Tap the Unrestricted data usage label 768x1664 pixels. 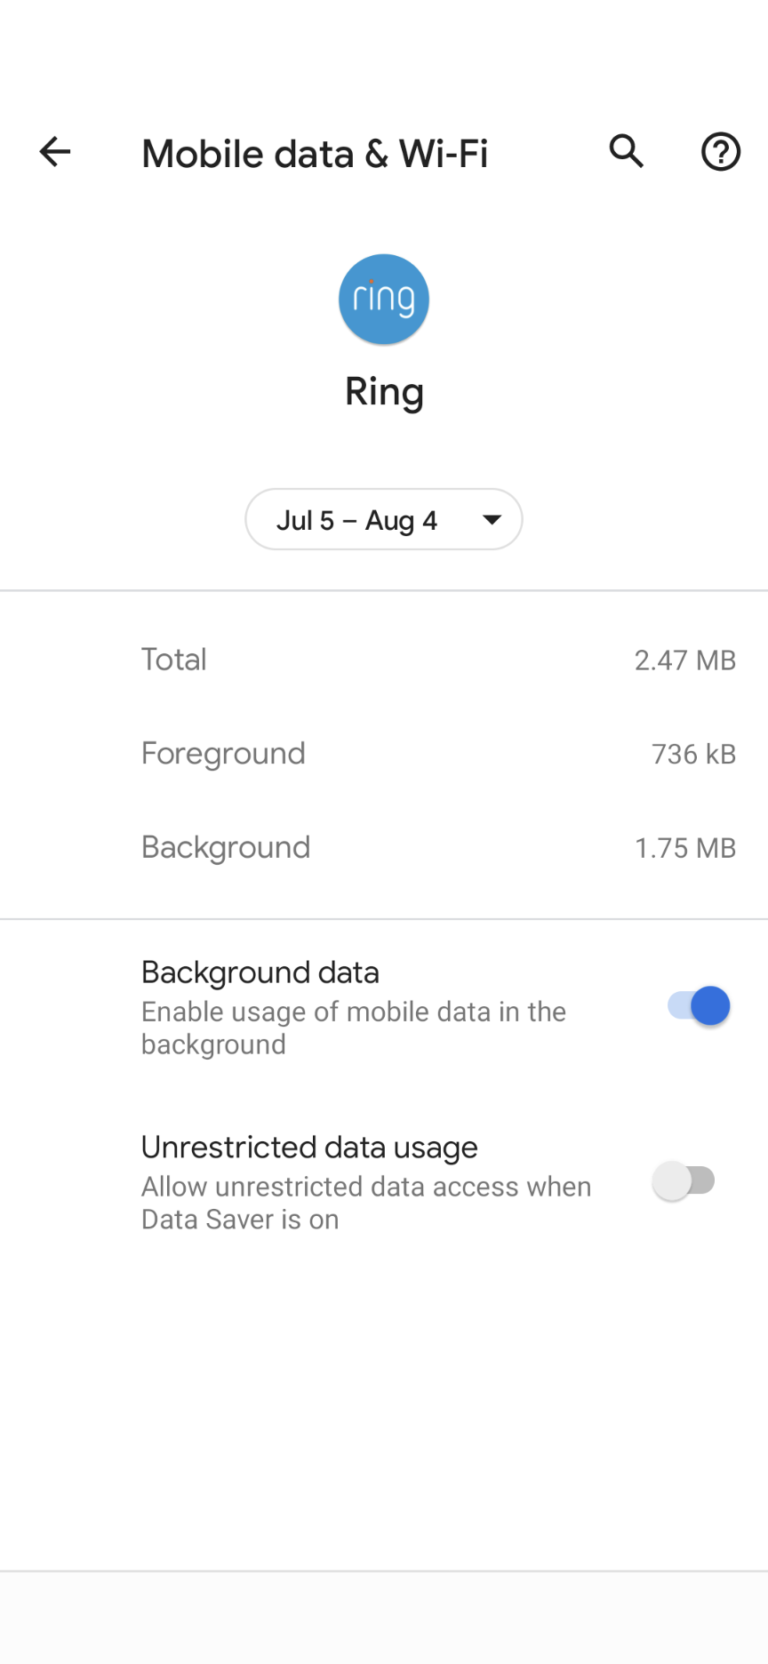tap(309, 1147)
